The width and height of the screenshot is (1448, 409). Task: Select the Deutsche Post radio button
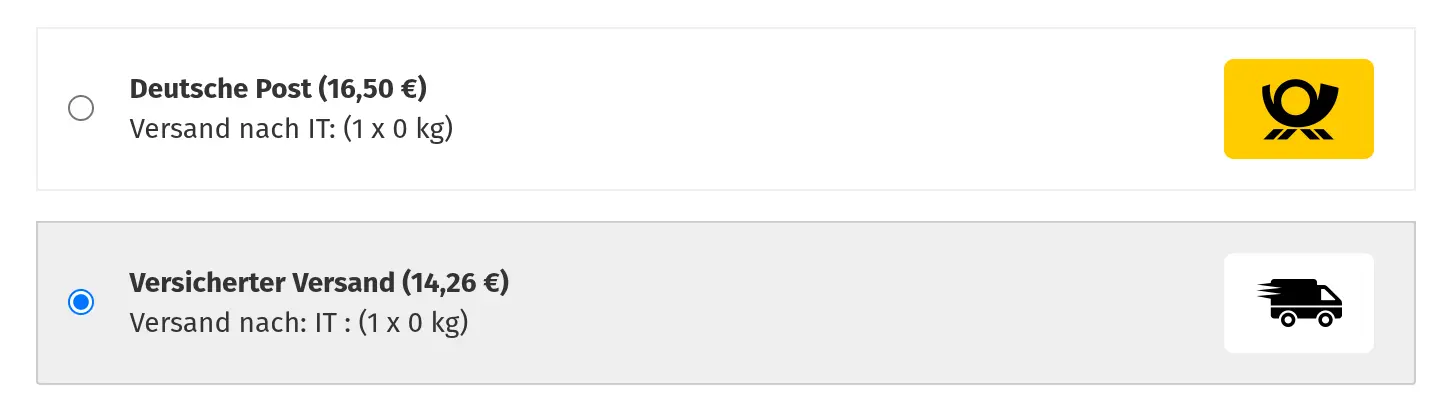(81, 108)
